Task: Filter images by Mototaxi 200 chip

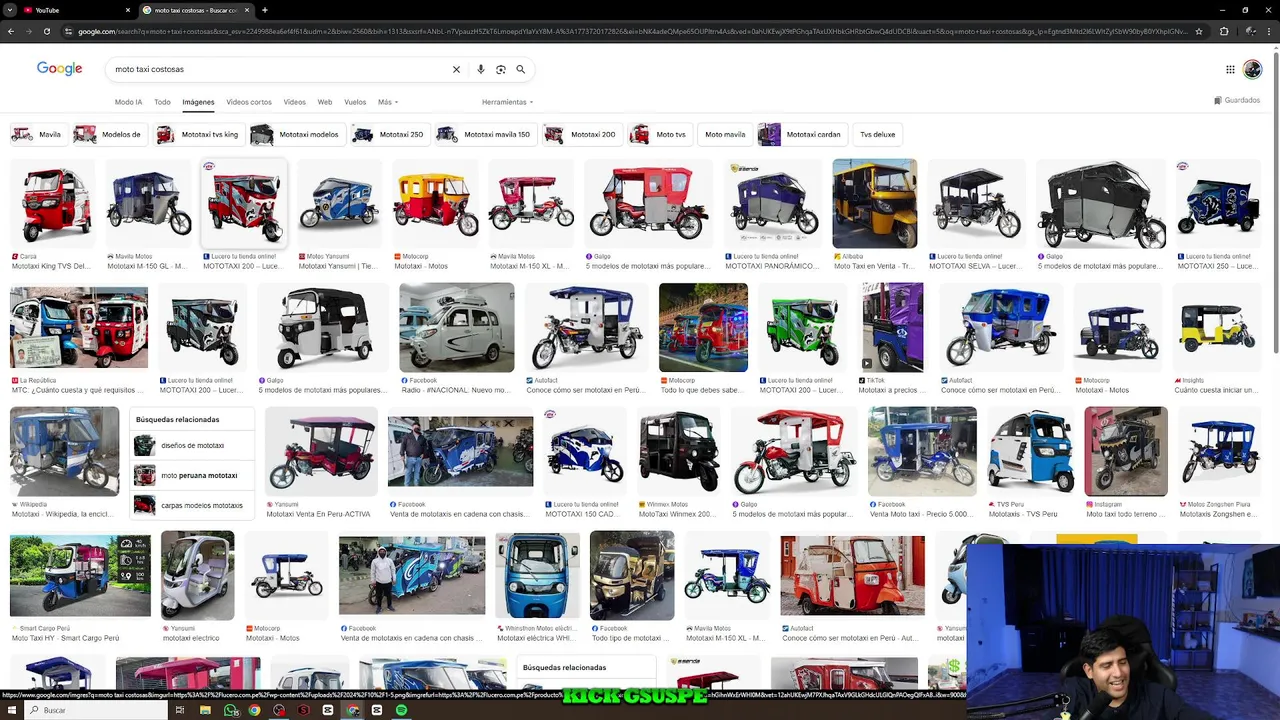Action: 581,134
